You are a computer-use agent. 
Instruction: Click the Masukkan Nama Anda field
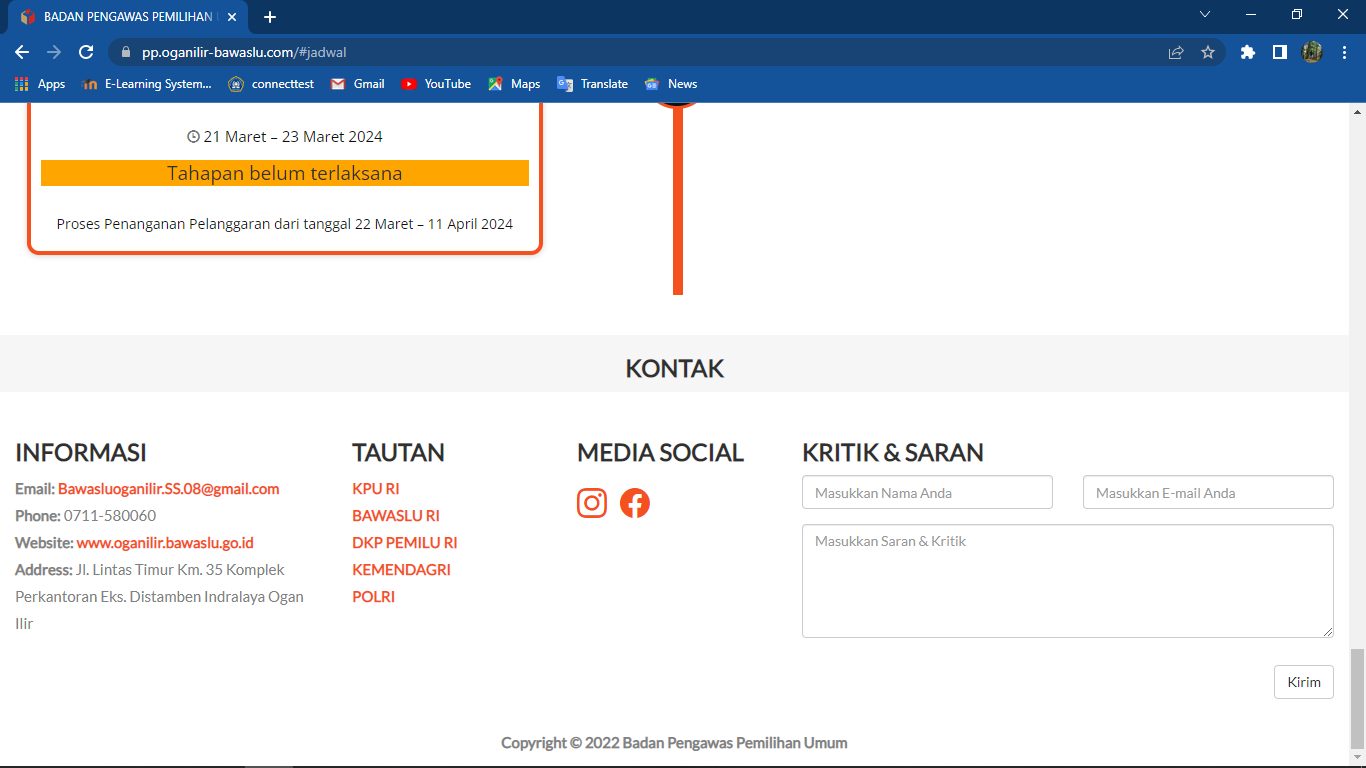tap(926, 492)
